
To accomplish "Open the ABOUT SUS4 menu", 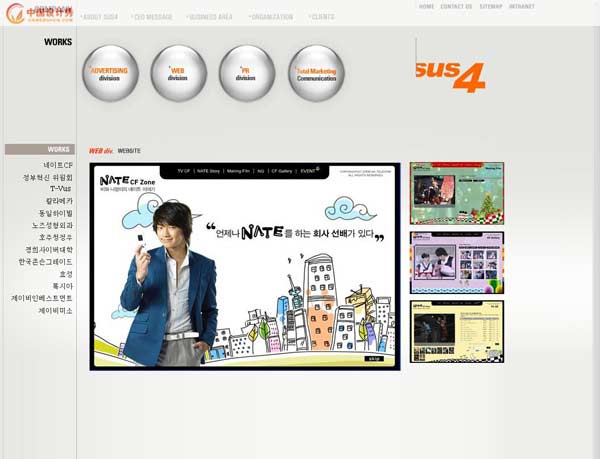I will (99, 17).
